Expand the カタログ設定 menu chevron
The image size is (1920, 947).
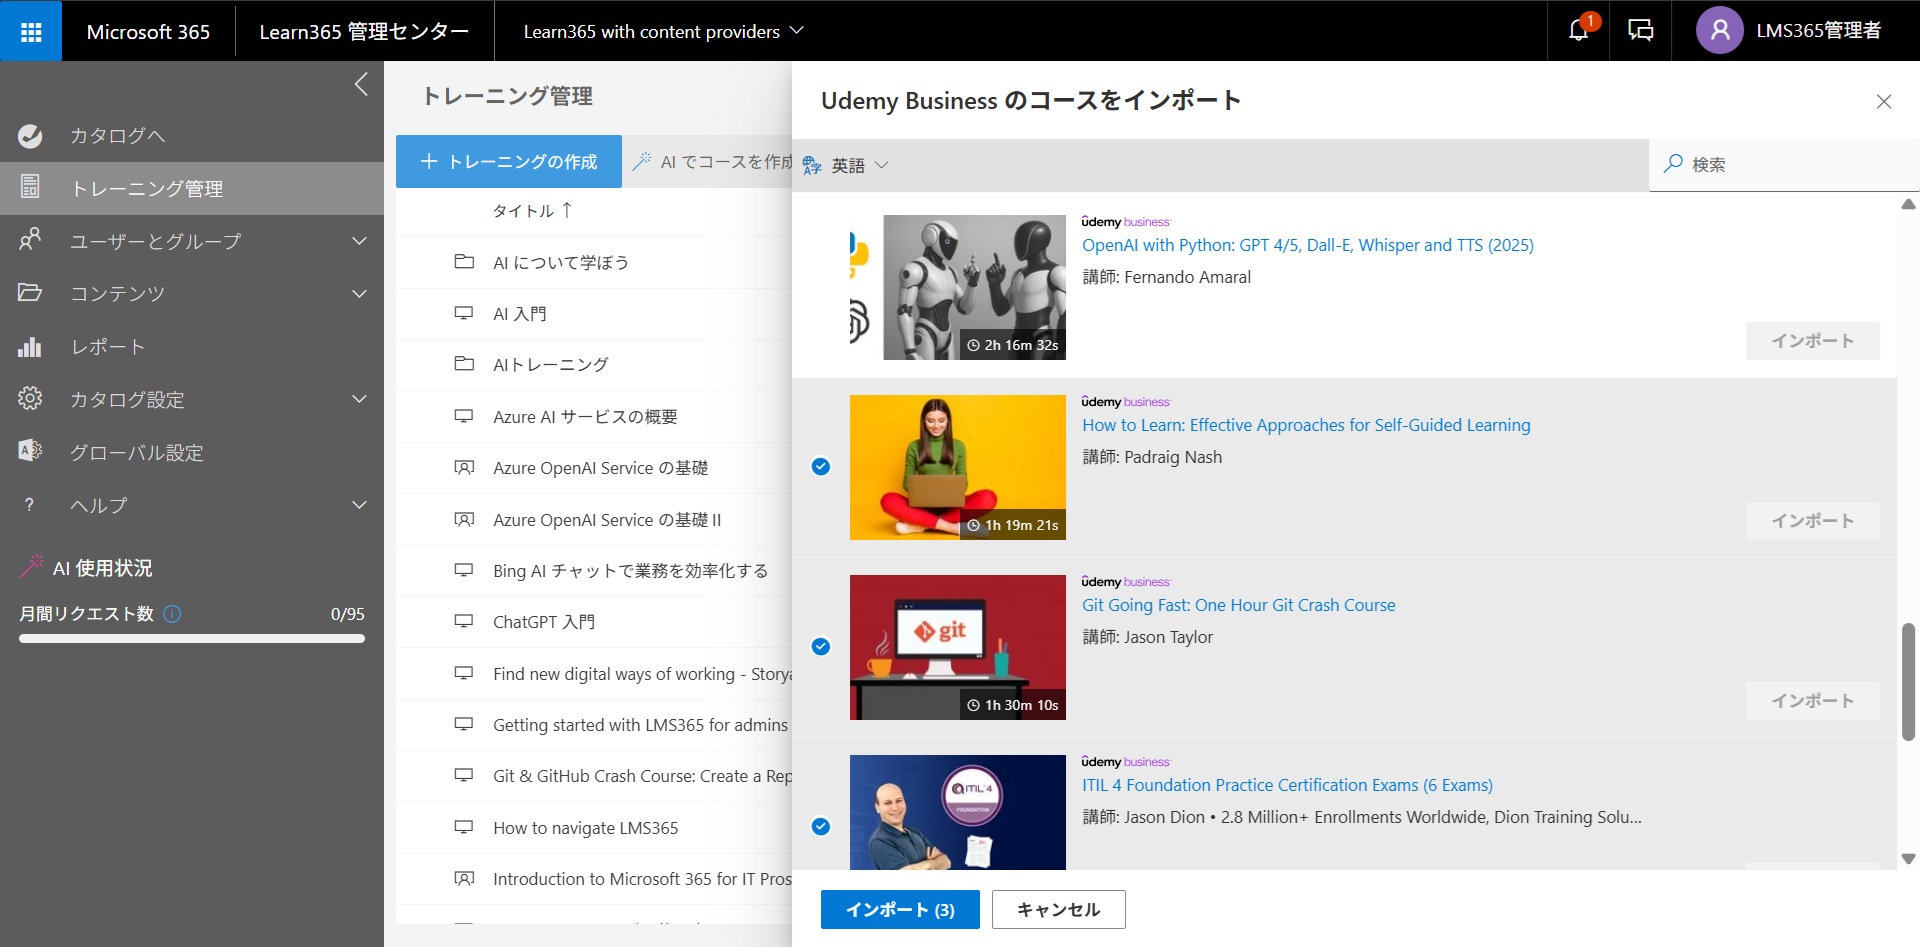pyautogui.click(x=360, y=399)
